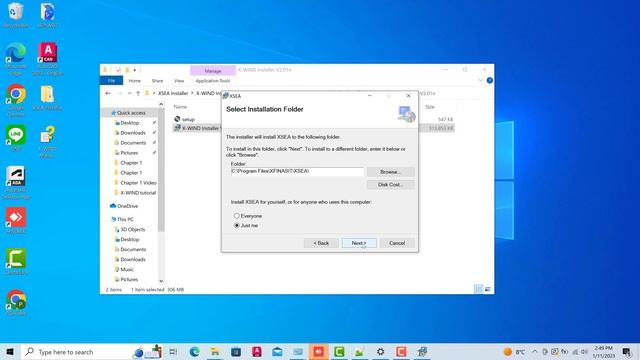Open the Application Tools tab
Viewport: 640px width, 360px height.
(213, 81)
